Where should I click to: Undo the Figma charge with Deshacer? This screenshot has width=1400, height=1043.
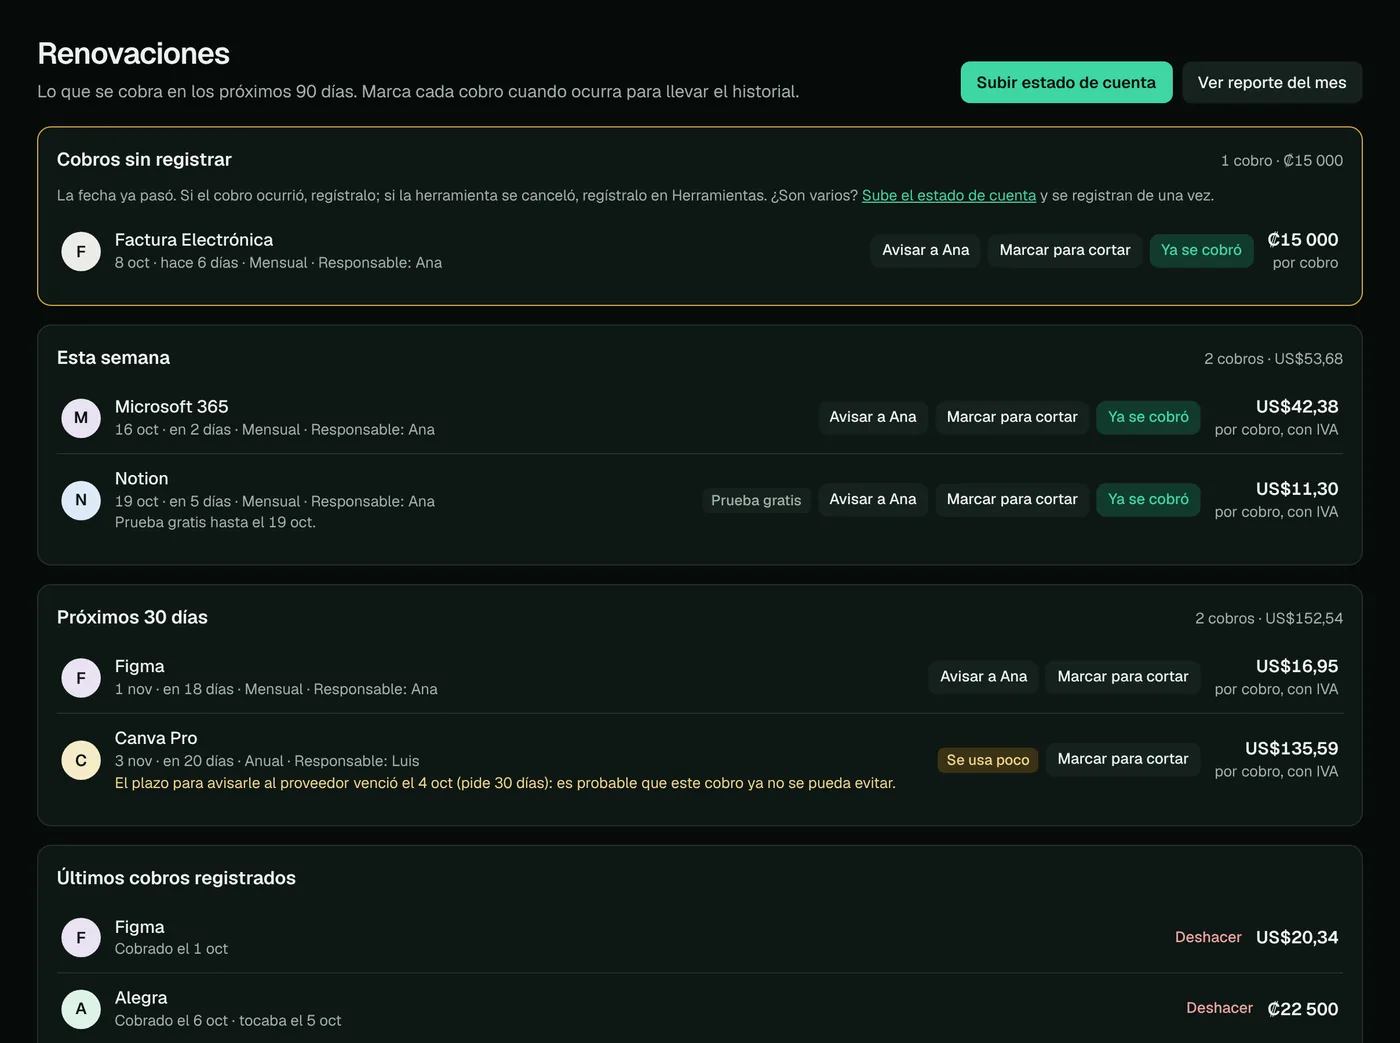(1208, 937)
